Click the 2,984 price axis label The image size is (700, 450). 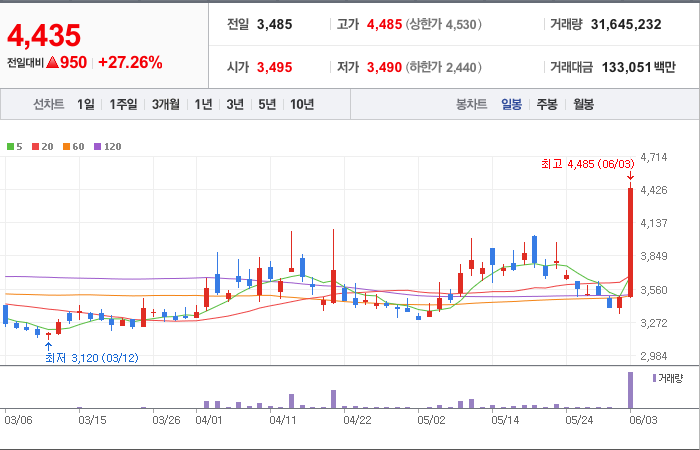tap(654, 356)
